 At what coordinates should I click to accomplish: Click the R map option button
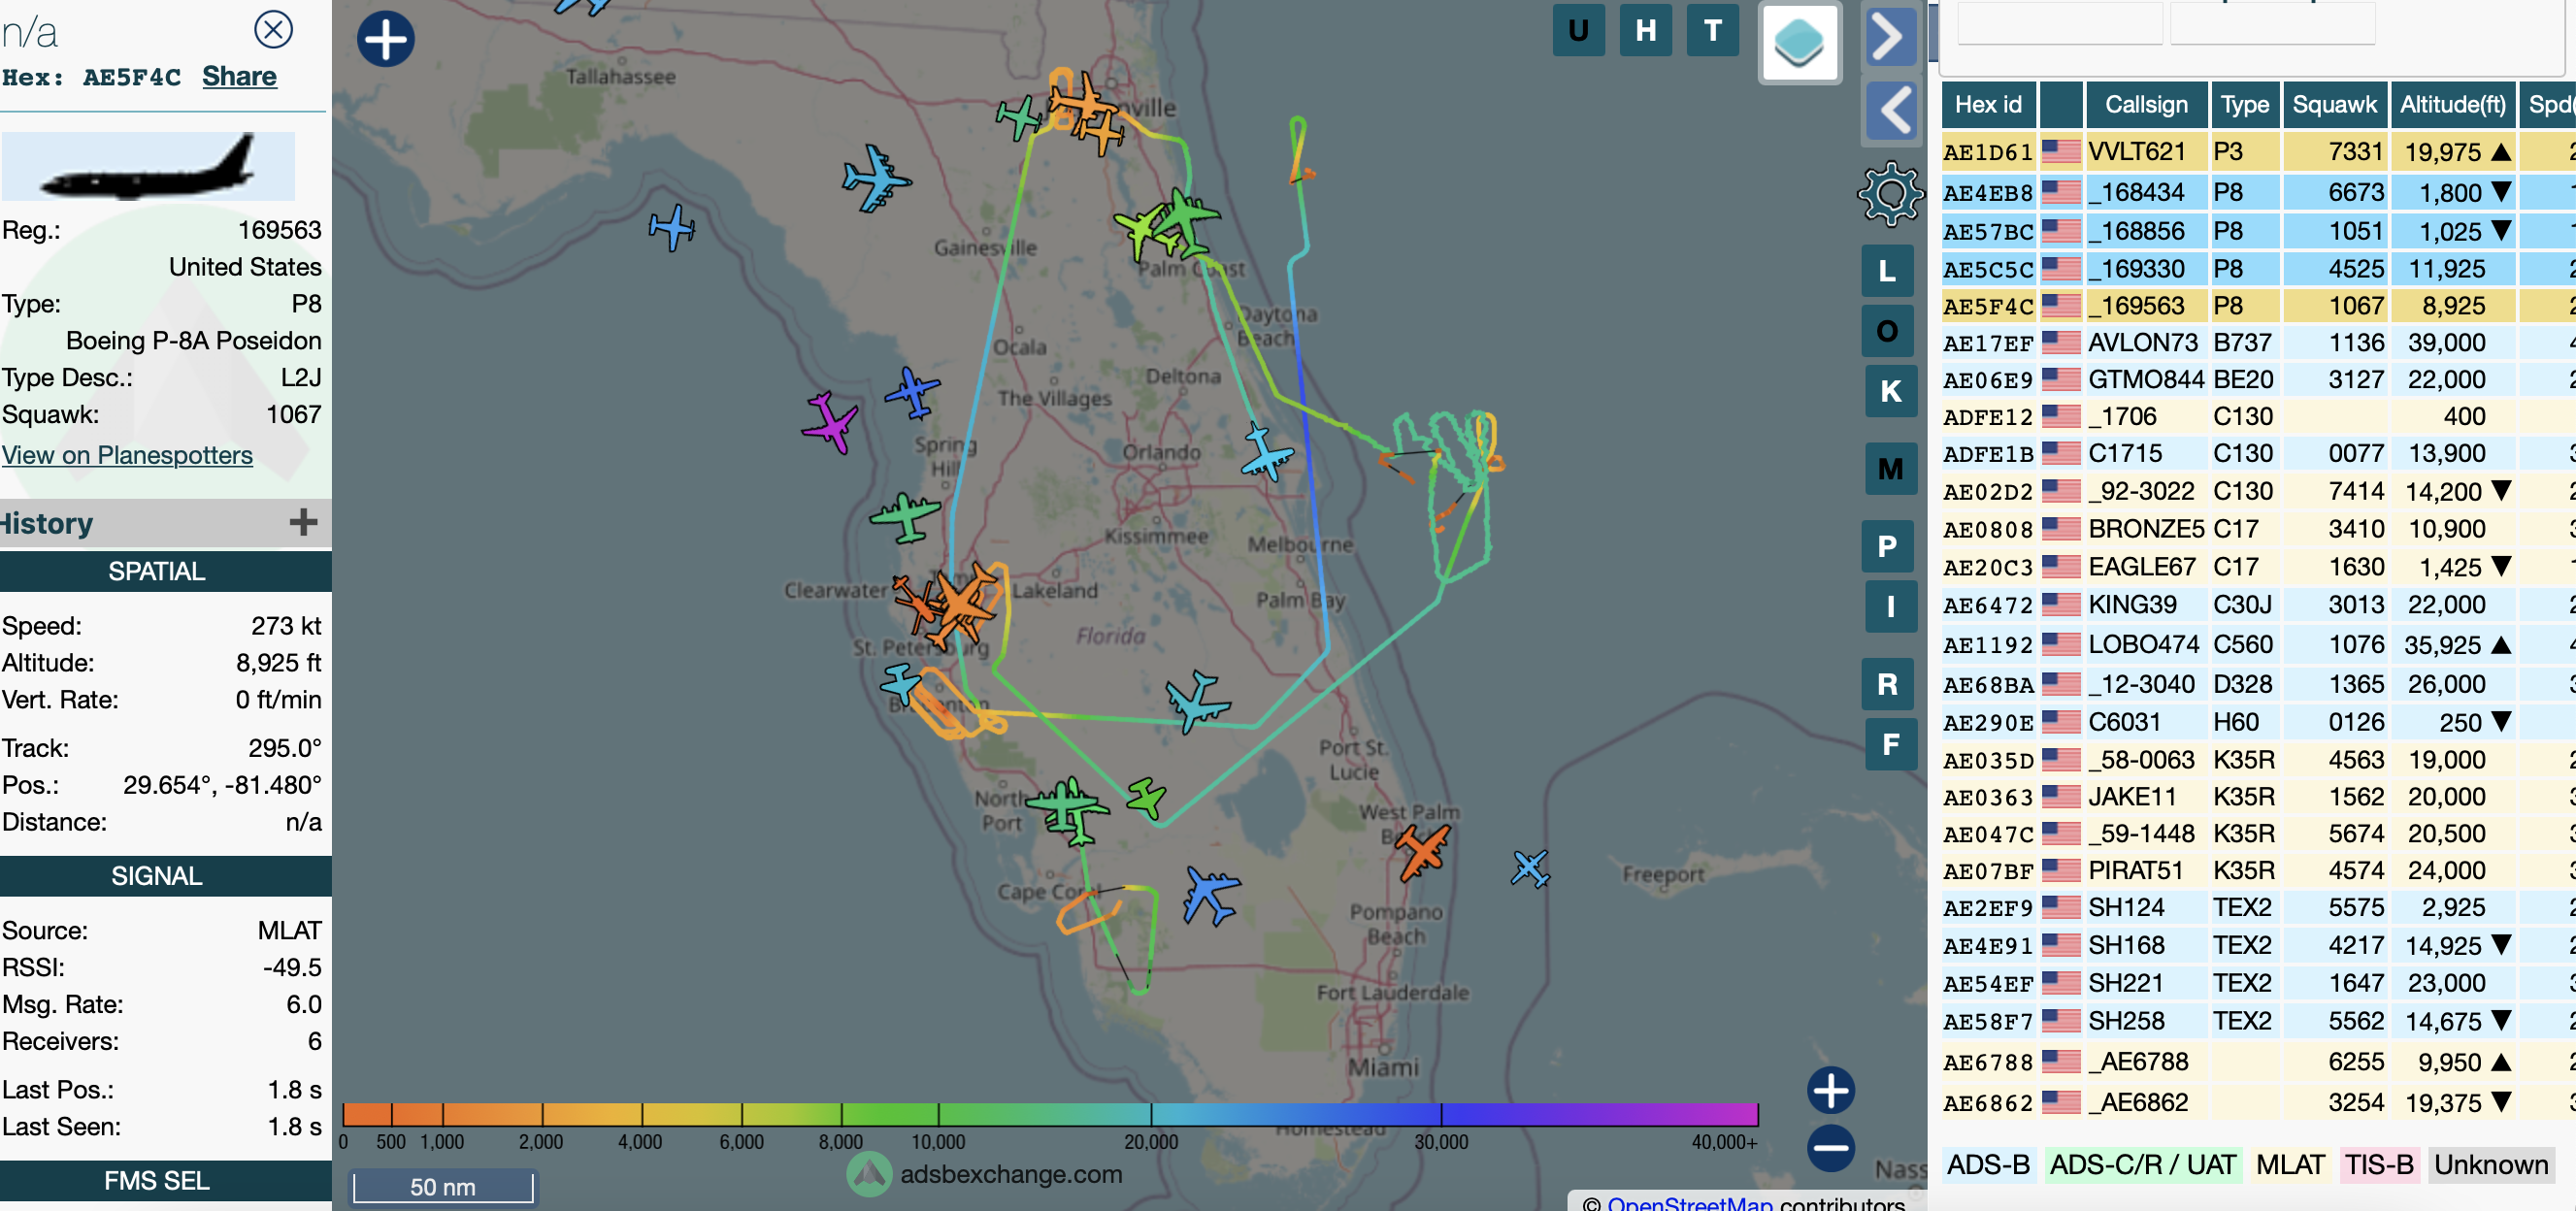1887,684
